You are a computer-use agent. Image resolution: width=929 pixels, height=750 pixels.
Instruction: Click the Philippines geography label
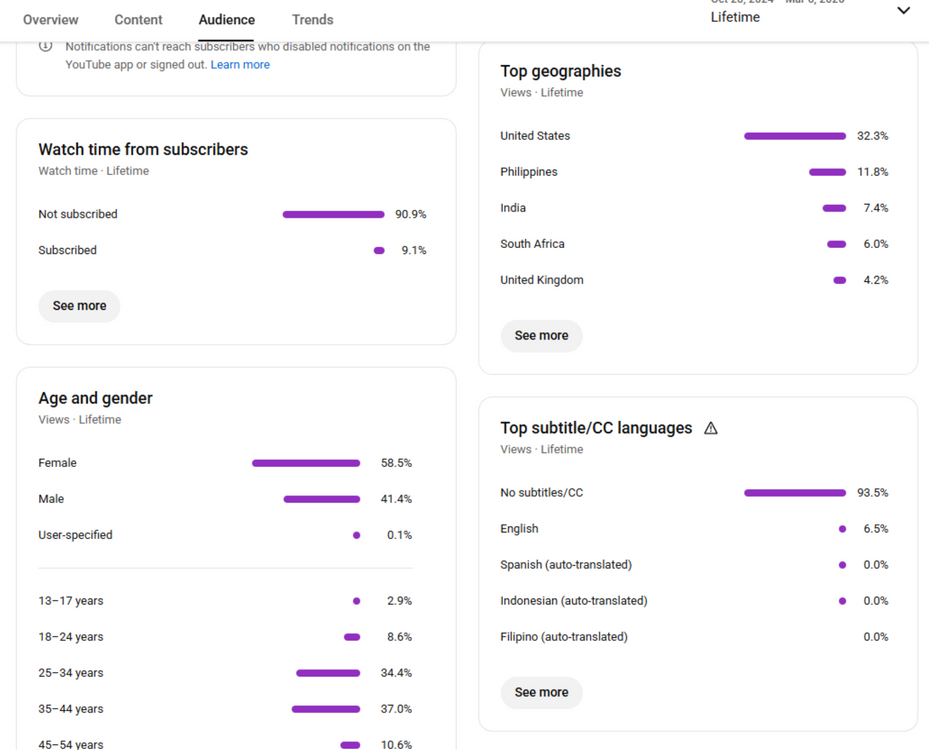coord(529,172)
